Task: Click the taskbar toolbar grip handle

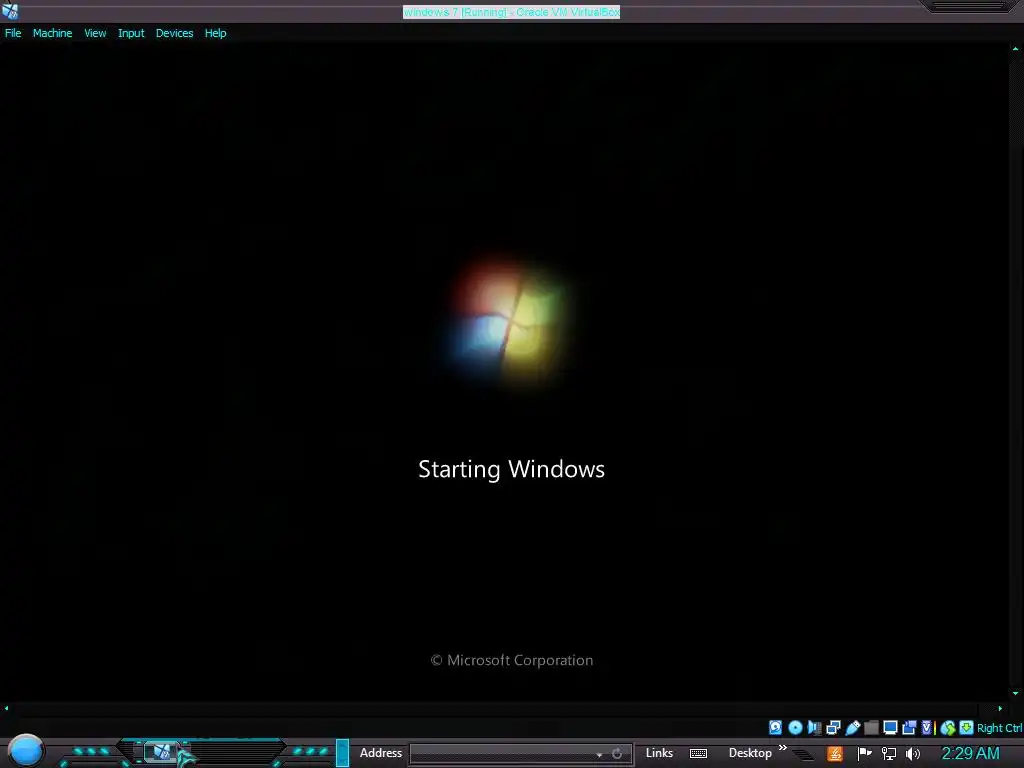Action: (343, 753)
